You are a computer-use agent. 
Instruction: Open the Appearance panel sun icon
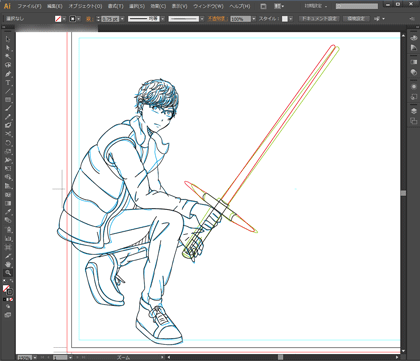point(413,86)
